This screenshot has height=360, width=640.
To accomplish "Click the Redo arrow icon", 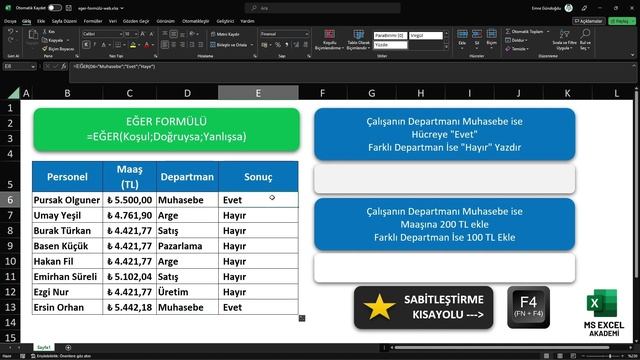I will (x=11, y=40).
